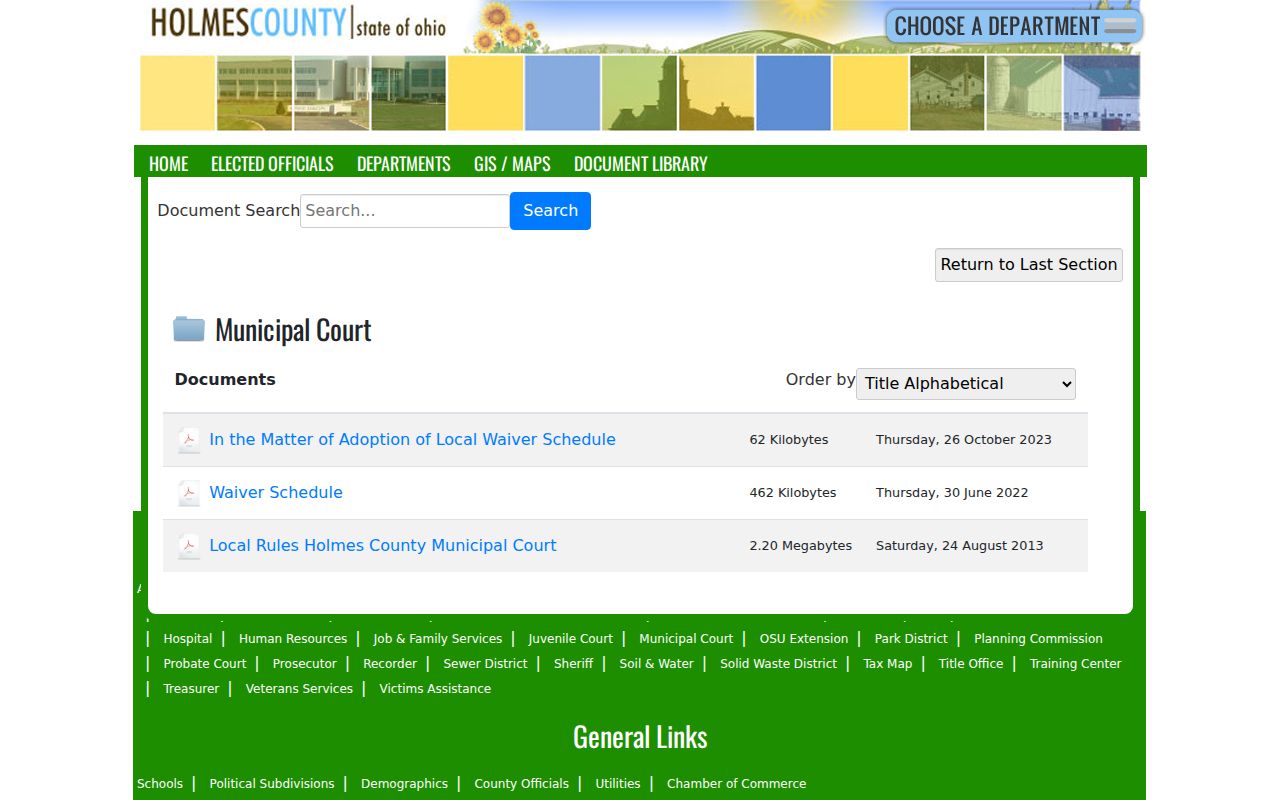1280x800 pixels.
Task: Open Local Rules Holmes County Municipal Court link
Action: [383, 546]
